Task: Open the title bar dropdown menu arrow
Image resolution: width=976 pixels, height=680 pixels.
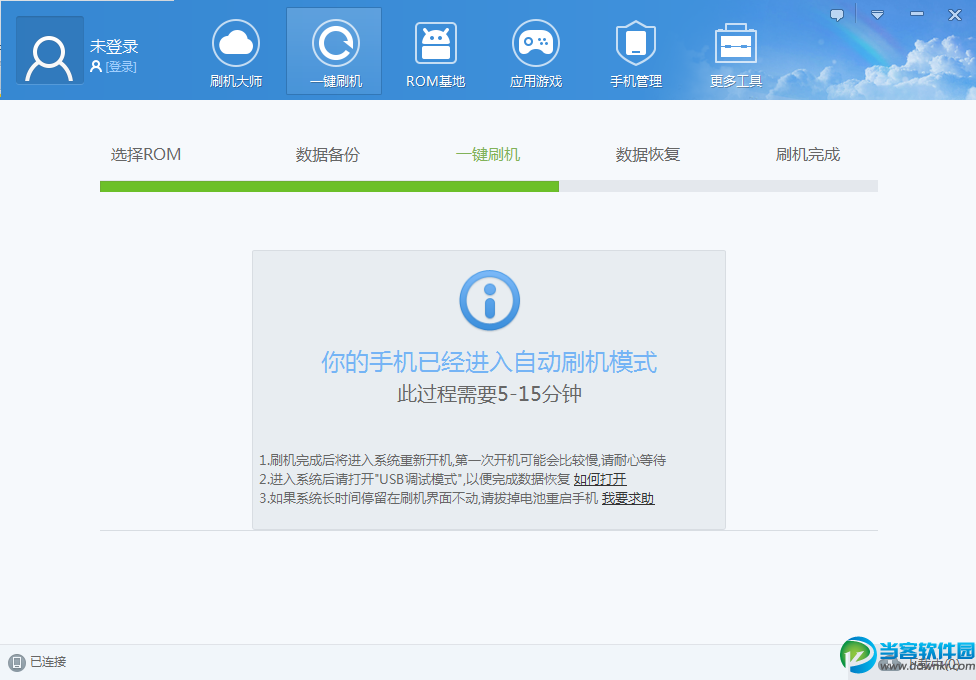Action: [x=877, y=15]
